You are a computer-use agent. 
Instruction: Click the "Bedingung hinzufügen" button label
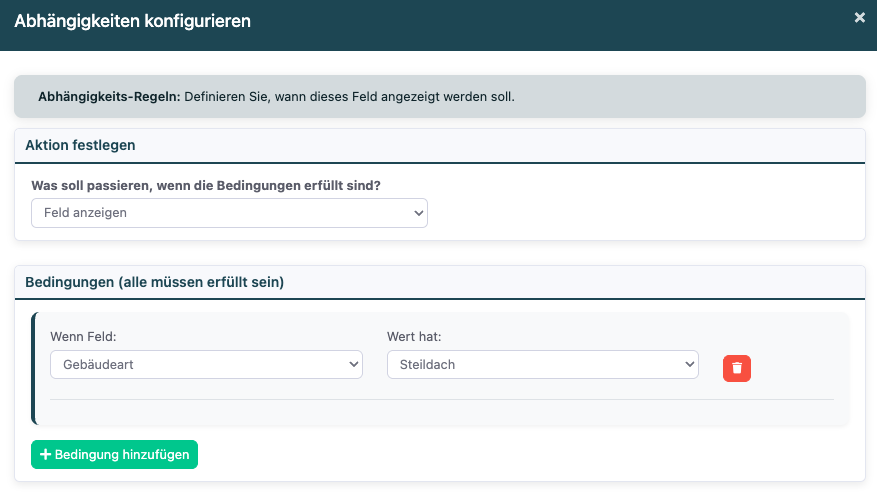122,455
